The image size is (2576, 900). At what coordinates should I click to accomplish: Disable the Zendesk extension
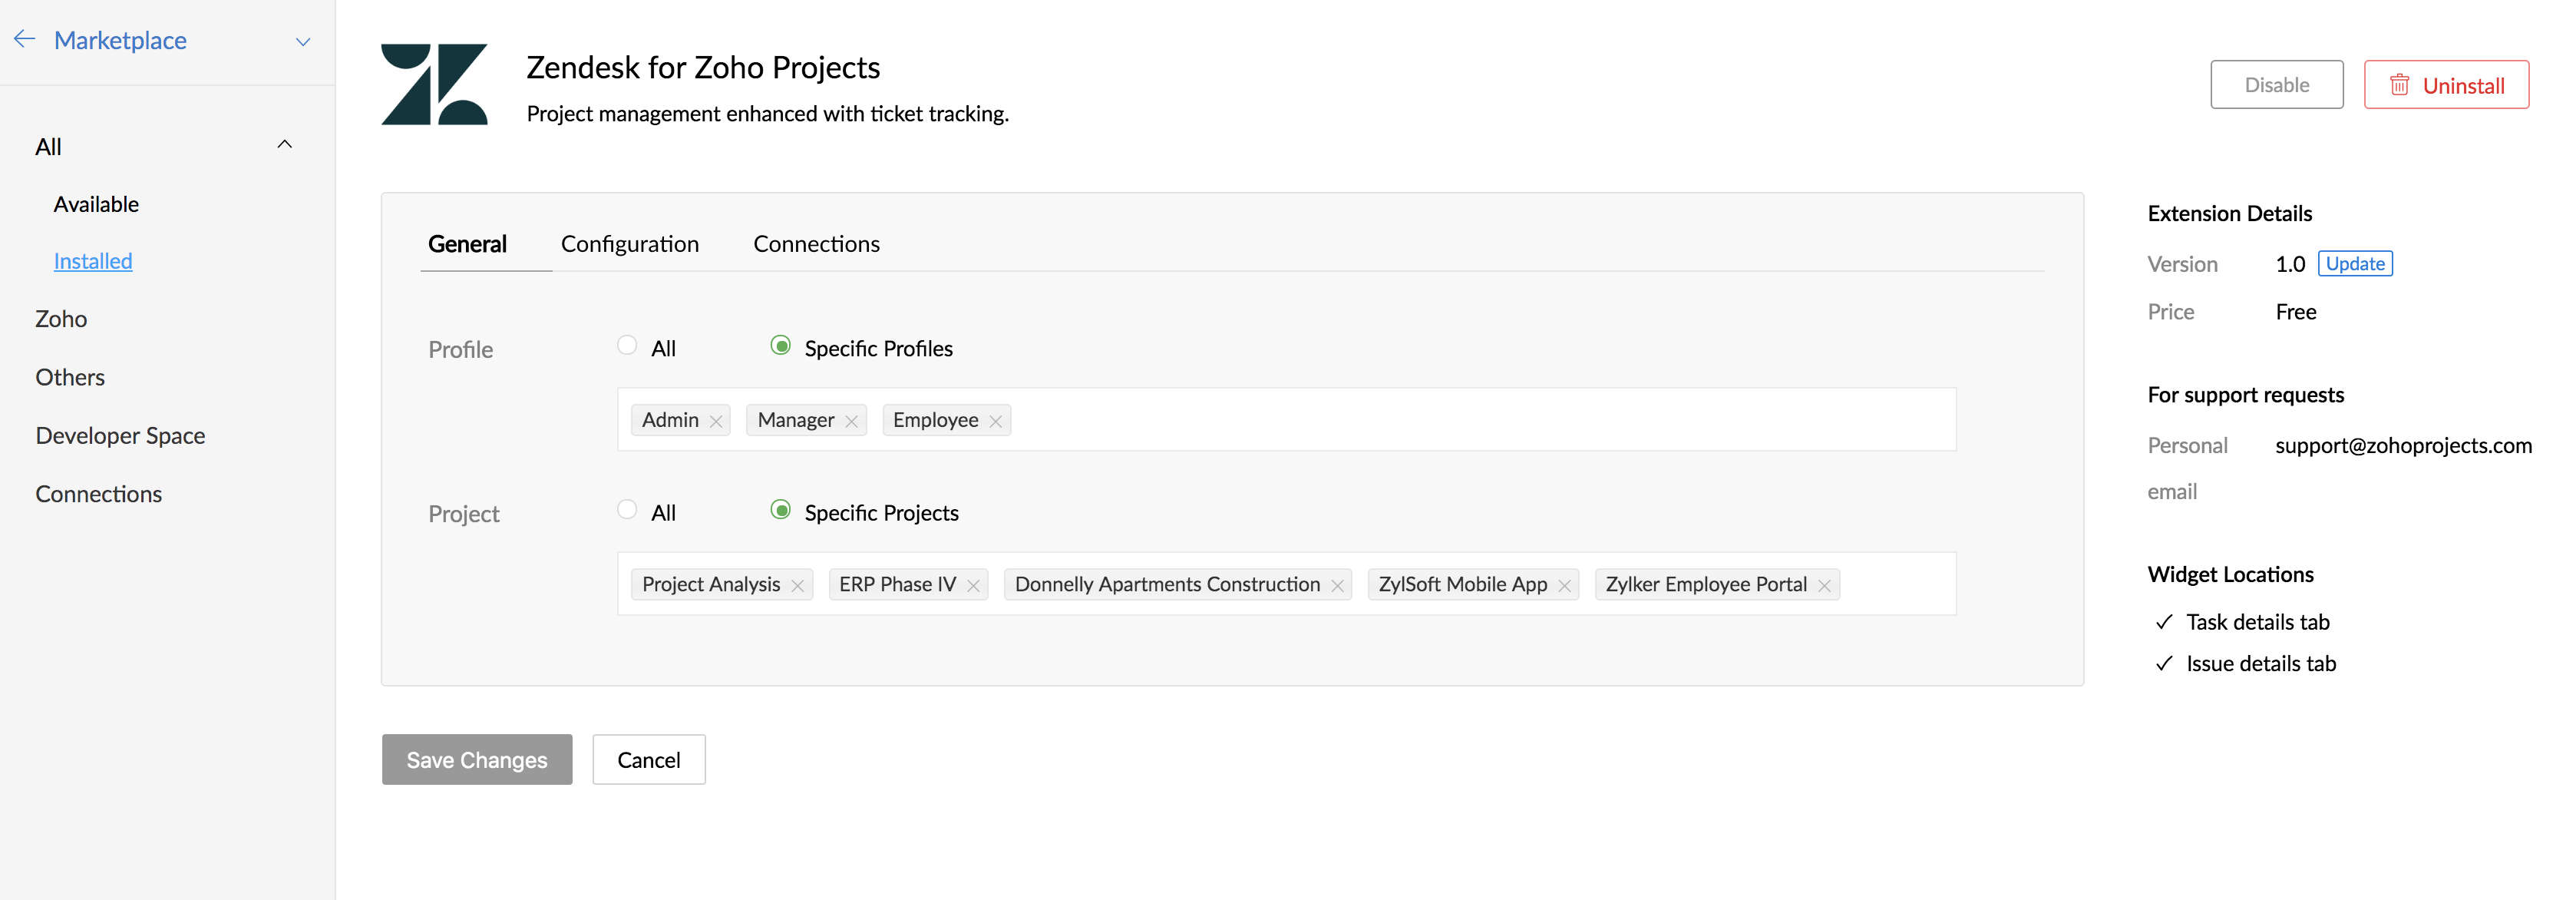tap(2277, 85)
